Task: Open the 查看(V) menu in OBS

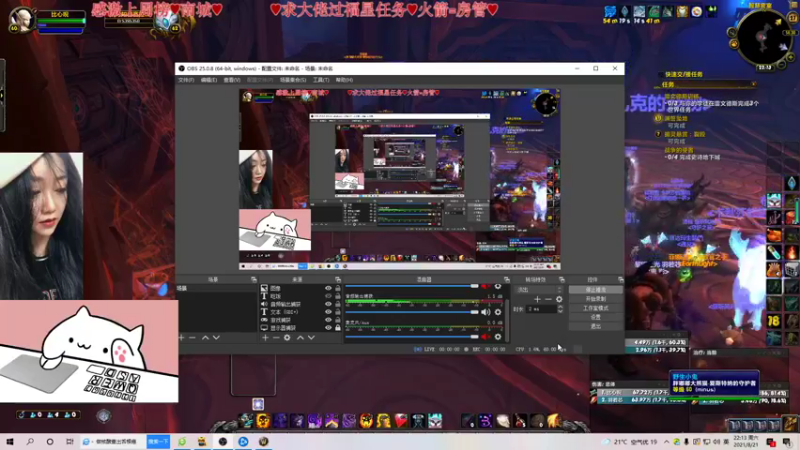Action: point(232,80)
